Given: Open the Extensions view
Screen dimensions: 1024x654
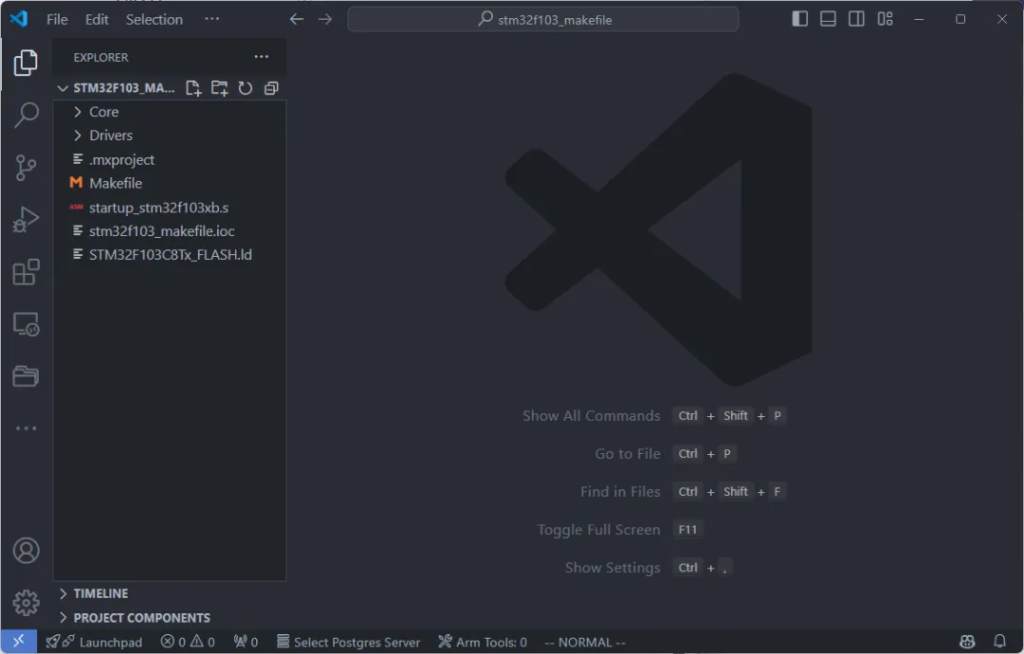Looking at the screenshot, I should [x=26, y=272].
